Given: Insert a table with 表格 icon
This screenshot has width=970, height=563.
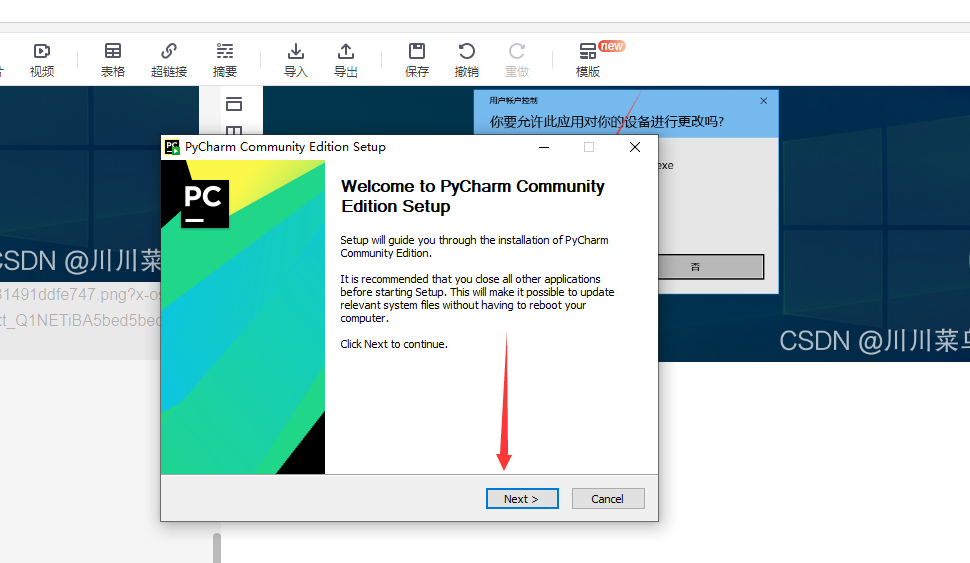Looking at the screenshot, I should point(113,60).
